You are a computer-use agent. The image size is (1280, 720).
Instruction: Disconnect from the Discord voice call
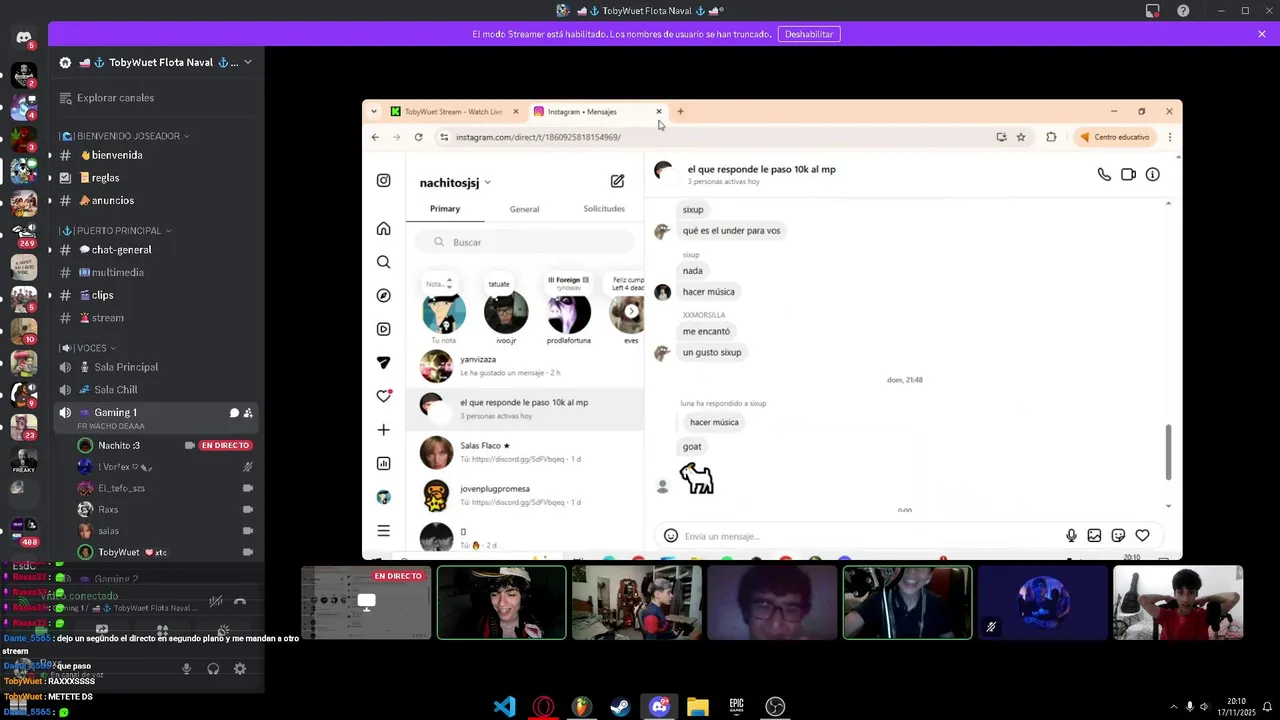click(240, 601)
